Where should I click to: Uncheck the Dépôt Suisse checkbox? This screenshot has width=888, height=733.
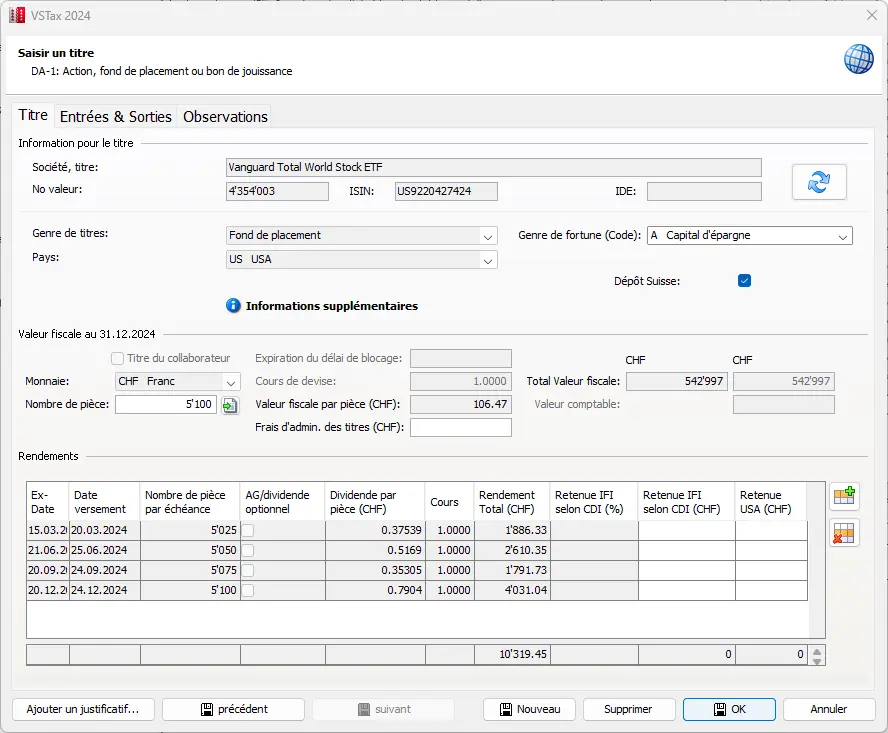coord(744,281)
